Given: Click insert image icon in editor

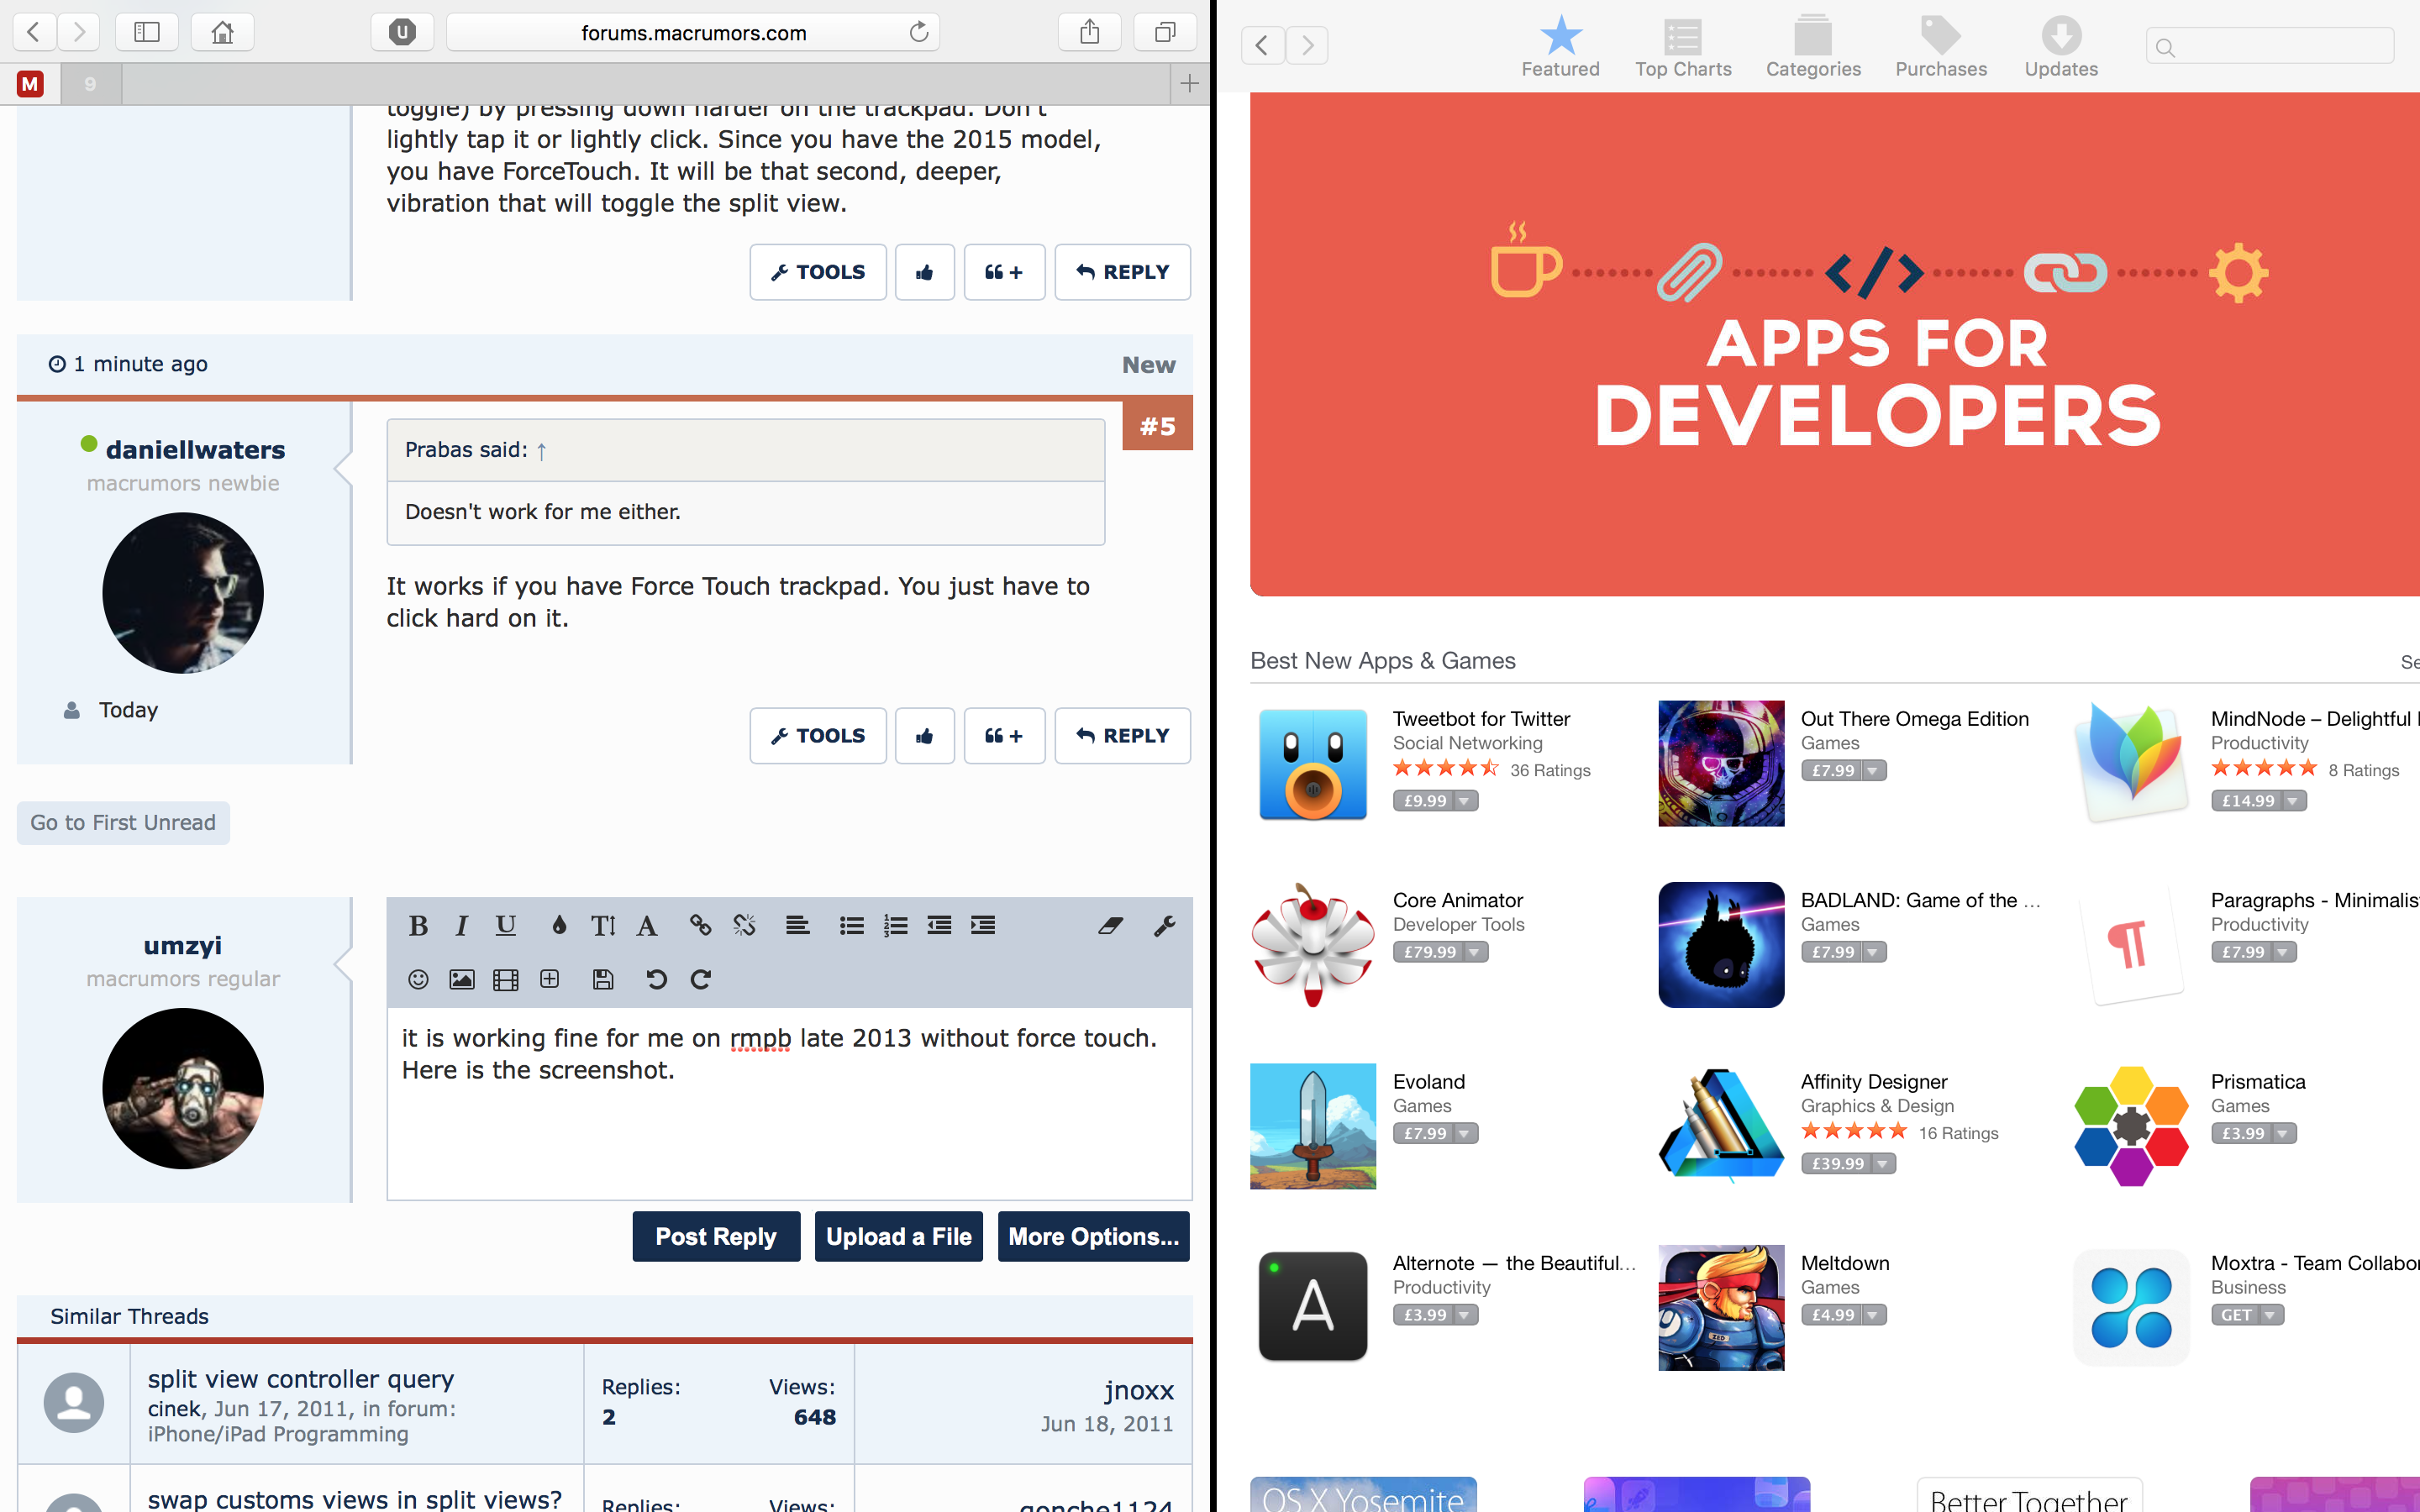Looking at the screenshot, I should tap(461, 979).
